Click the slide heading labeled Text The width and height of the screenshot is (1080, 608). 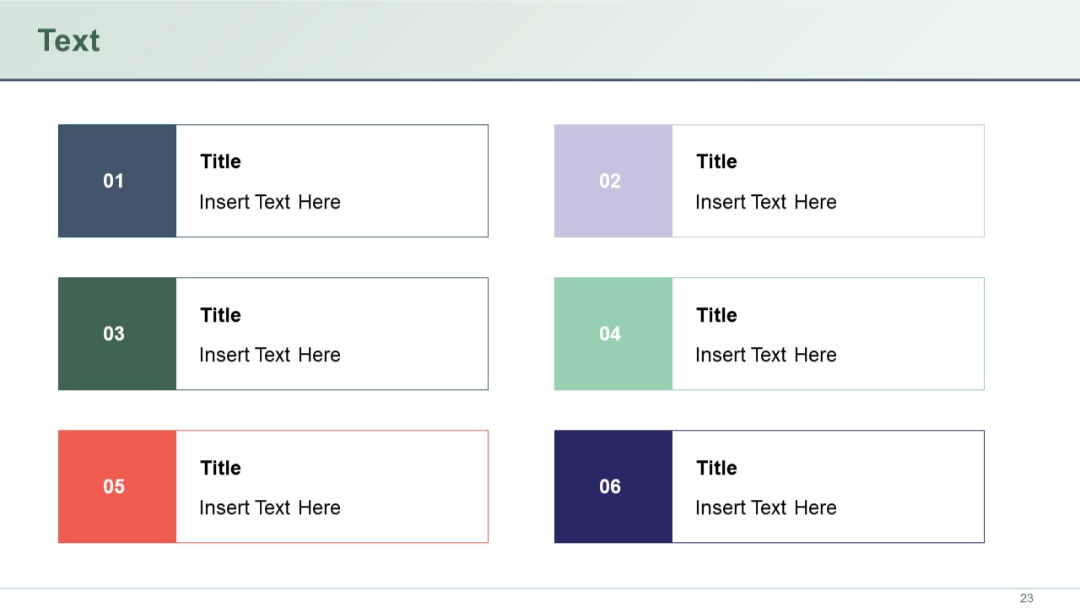pyautogui.click(x=68, y=40)
